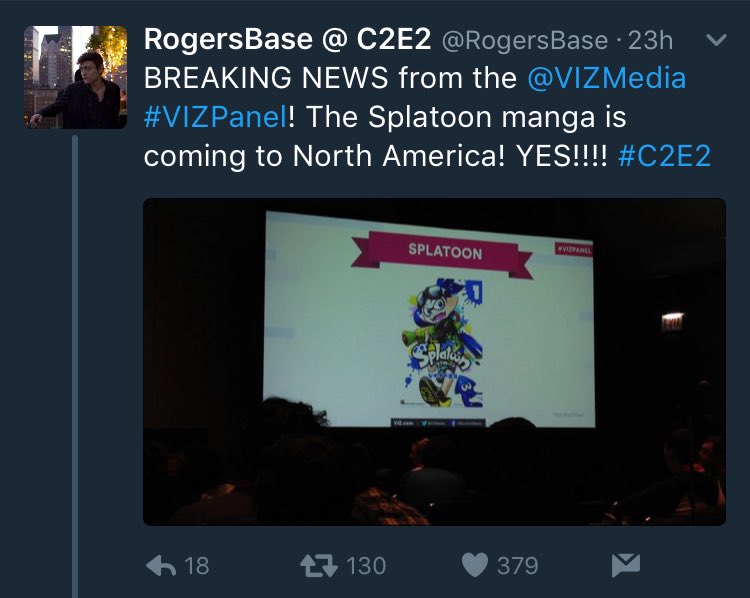
Task: Retweet this Splatoon manga post
Action: (x=319, y=565)
